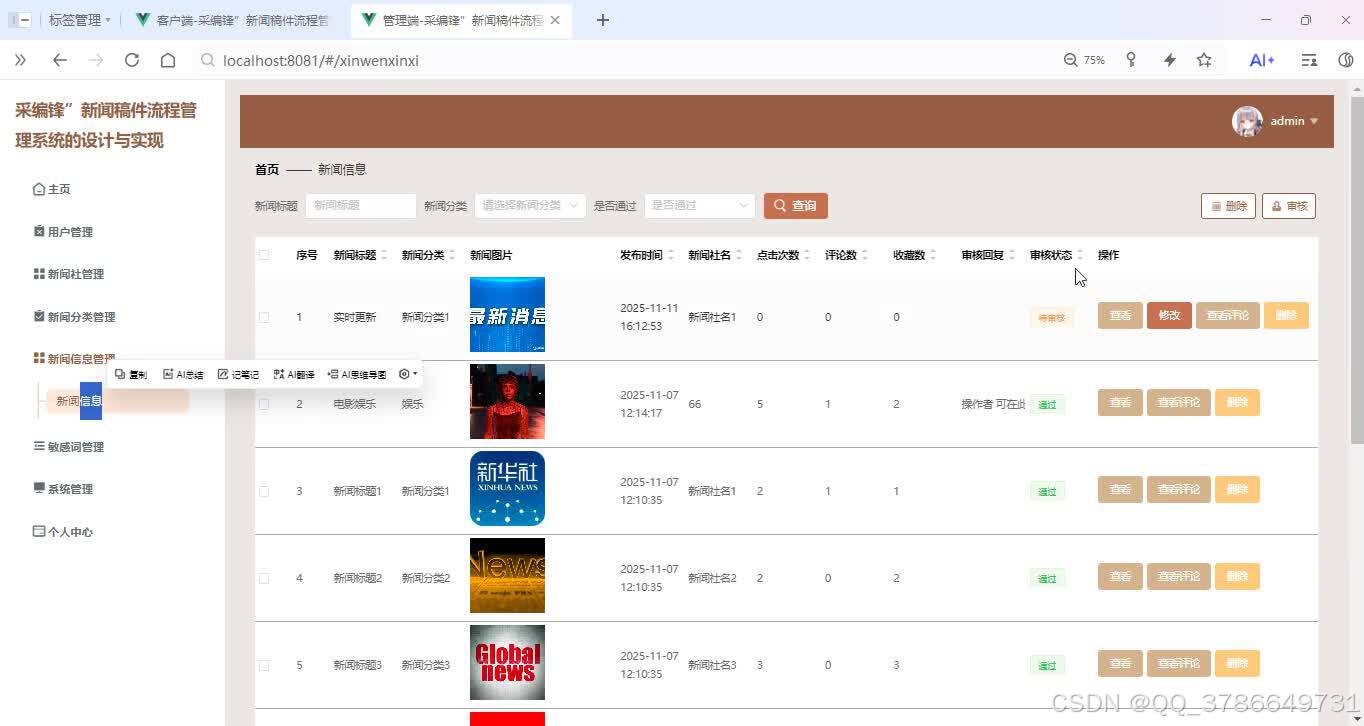Click the 审核 button
Screen dimensions: 1364x726
coord(1289,206)
